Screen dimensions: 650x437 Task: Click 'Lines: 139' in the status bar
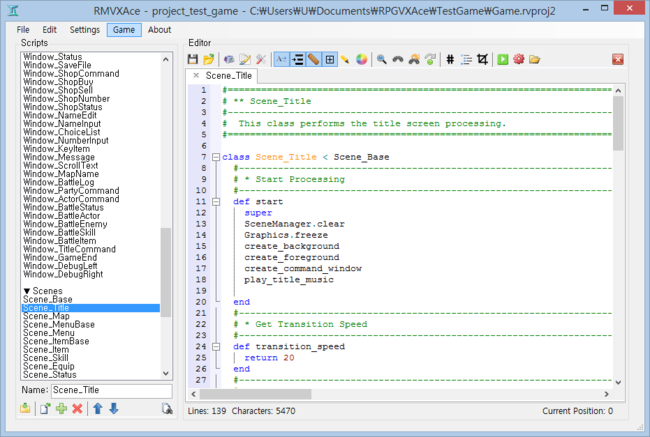tap(207, 411)
